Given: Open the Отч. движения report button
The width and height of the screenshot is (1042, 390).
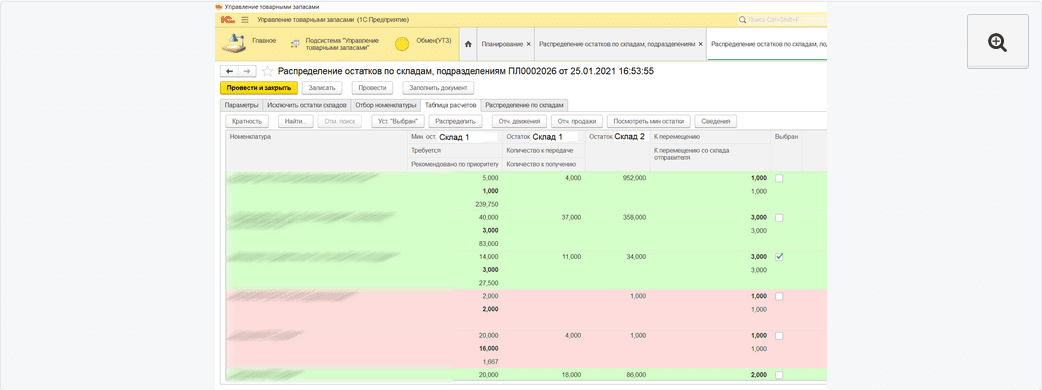Looking at the screenshot, I should (x=519, y=122).
